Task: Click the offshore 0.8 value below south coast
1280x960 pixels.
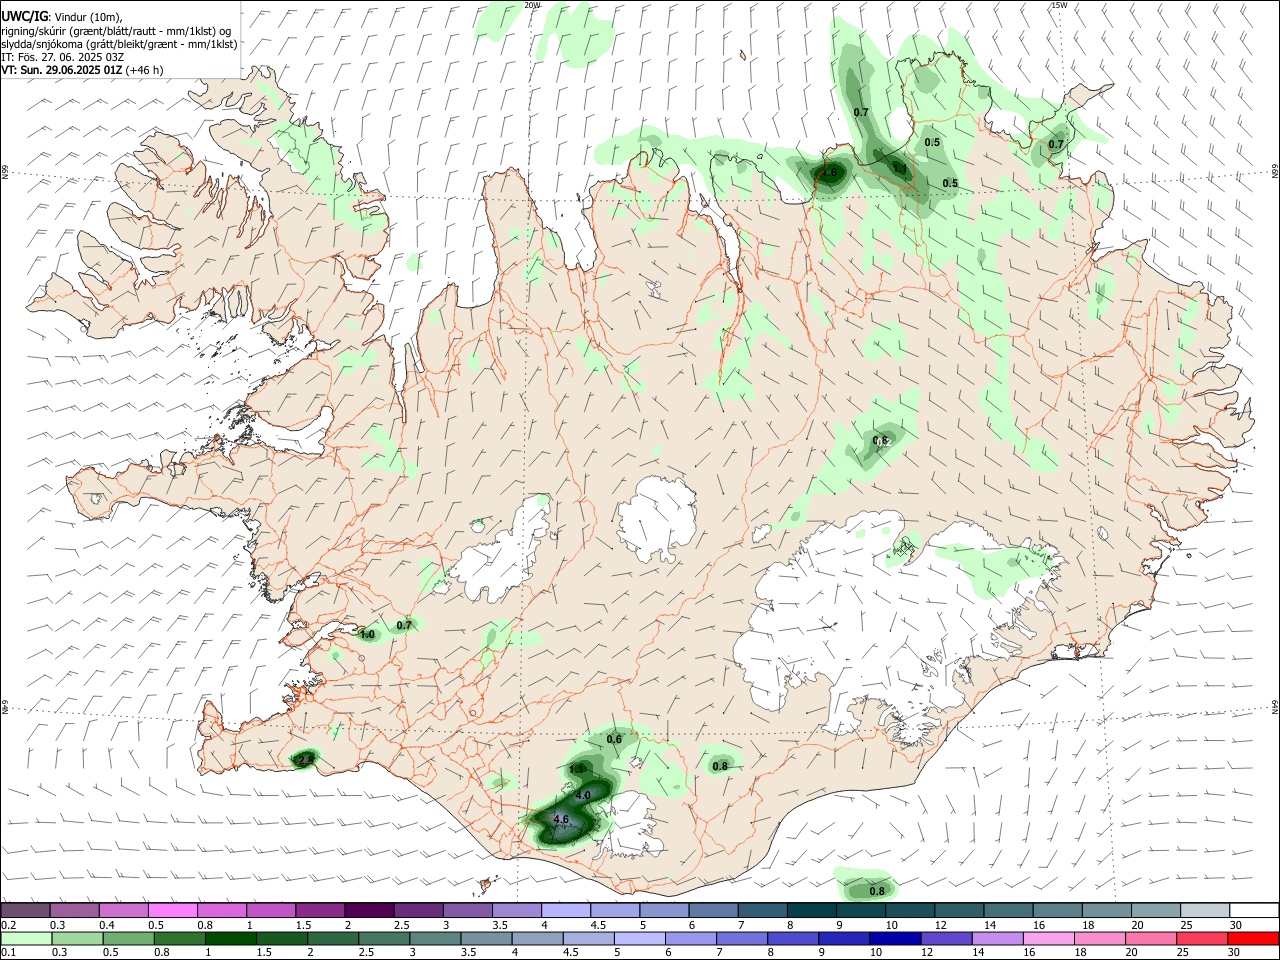Action: point(877,891)
